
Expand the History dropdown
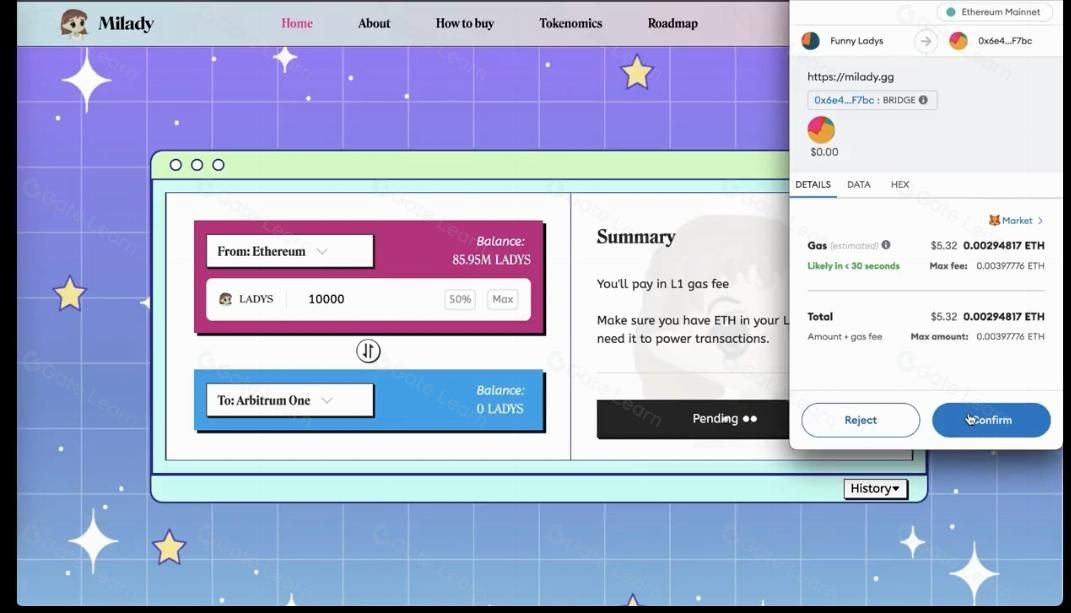(876, 488)
